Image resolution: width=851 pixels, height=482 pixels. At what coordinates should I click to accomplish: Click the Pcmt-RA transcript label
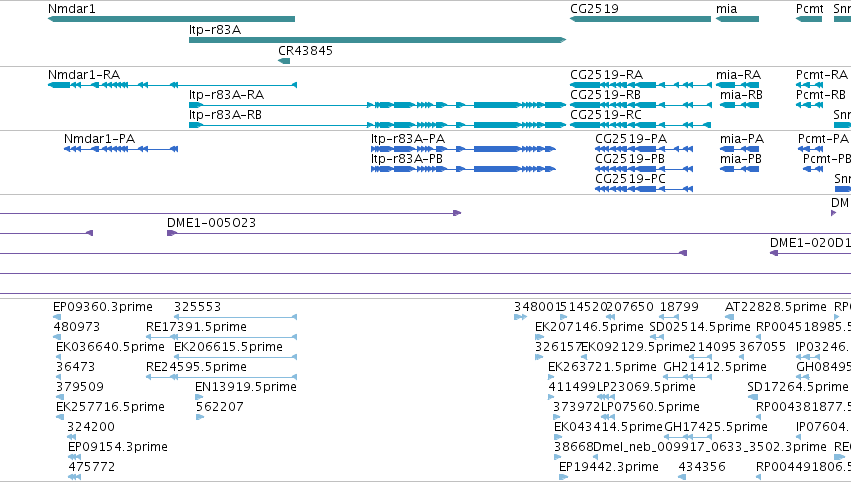[822, 74]
